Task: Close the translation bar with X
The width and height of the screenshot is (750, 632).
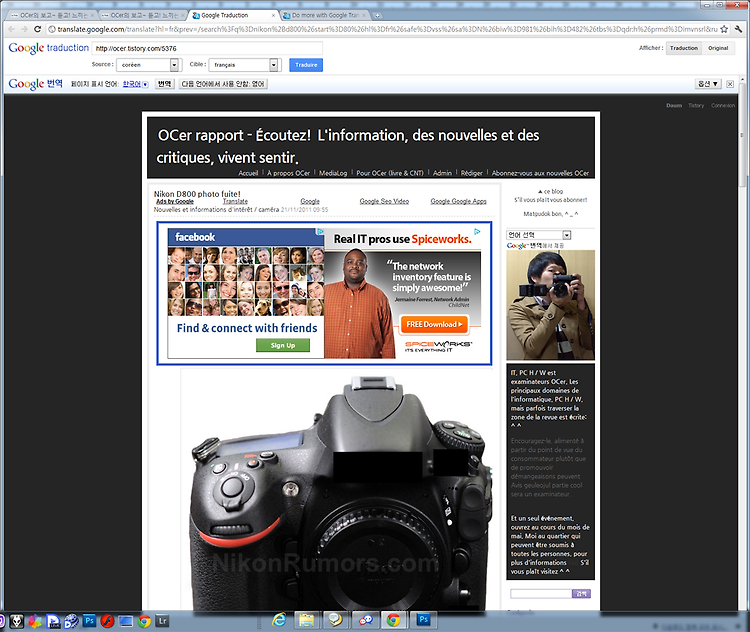Action: click(x=730, y=84)
